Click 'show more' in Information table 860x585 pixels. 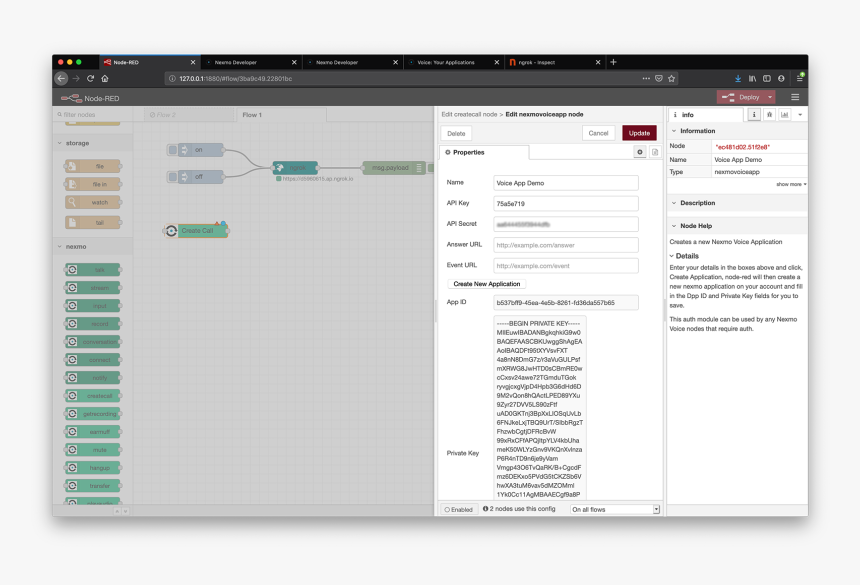(791, 184)
